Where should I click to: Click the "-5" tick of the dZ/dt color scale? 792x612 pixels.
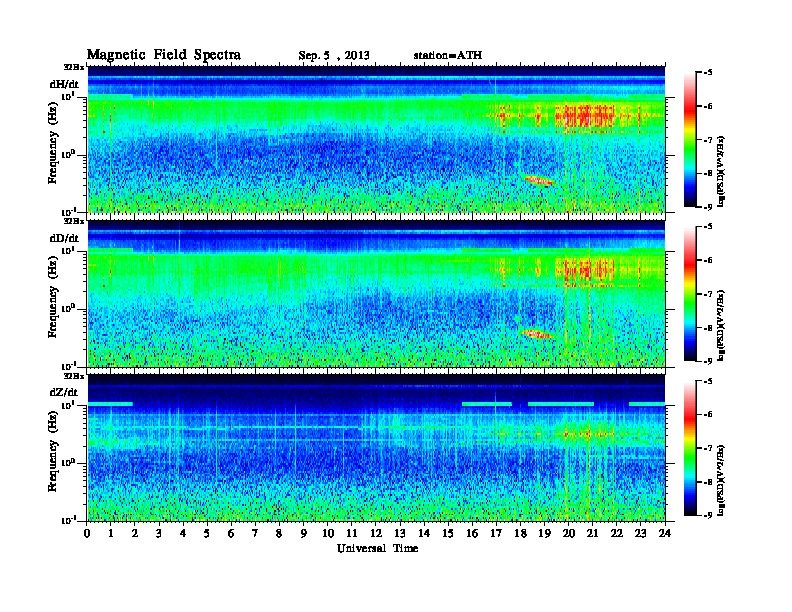[708, 381]
